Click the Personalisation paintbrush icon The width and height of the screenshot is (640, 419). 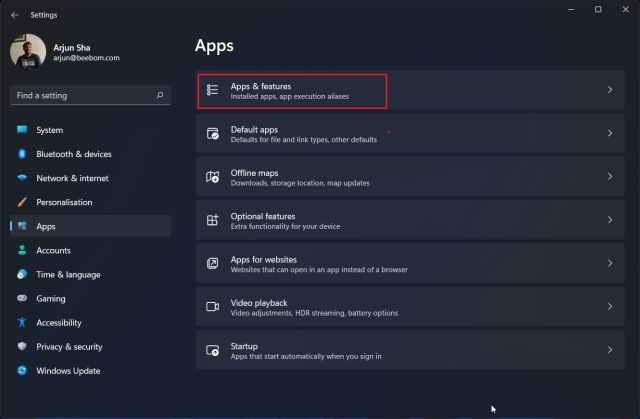[x=22, y=202]
